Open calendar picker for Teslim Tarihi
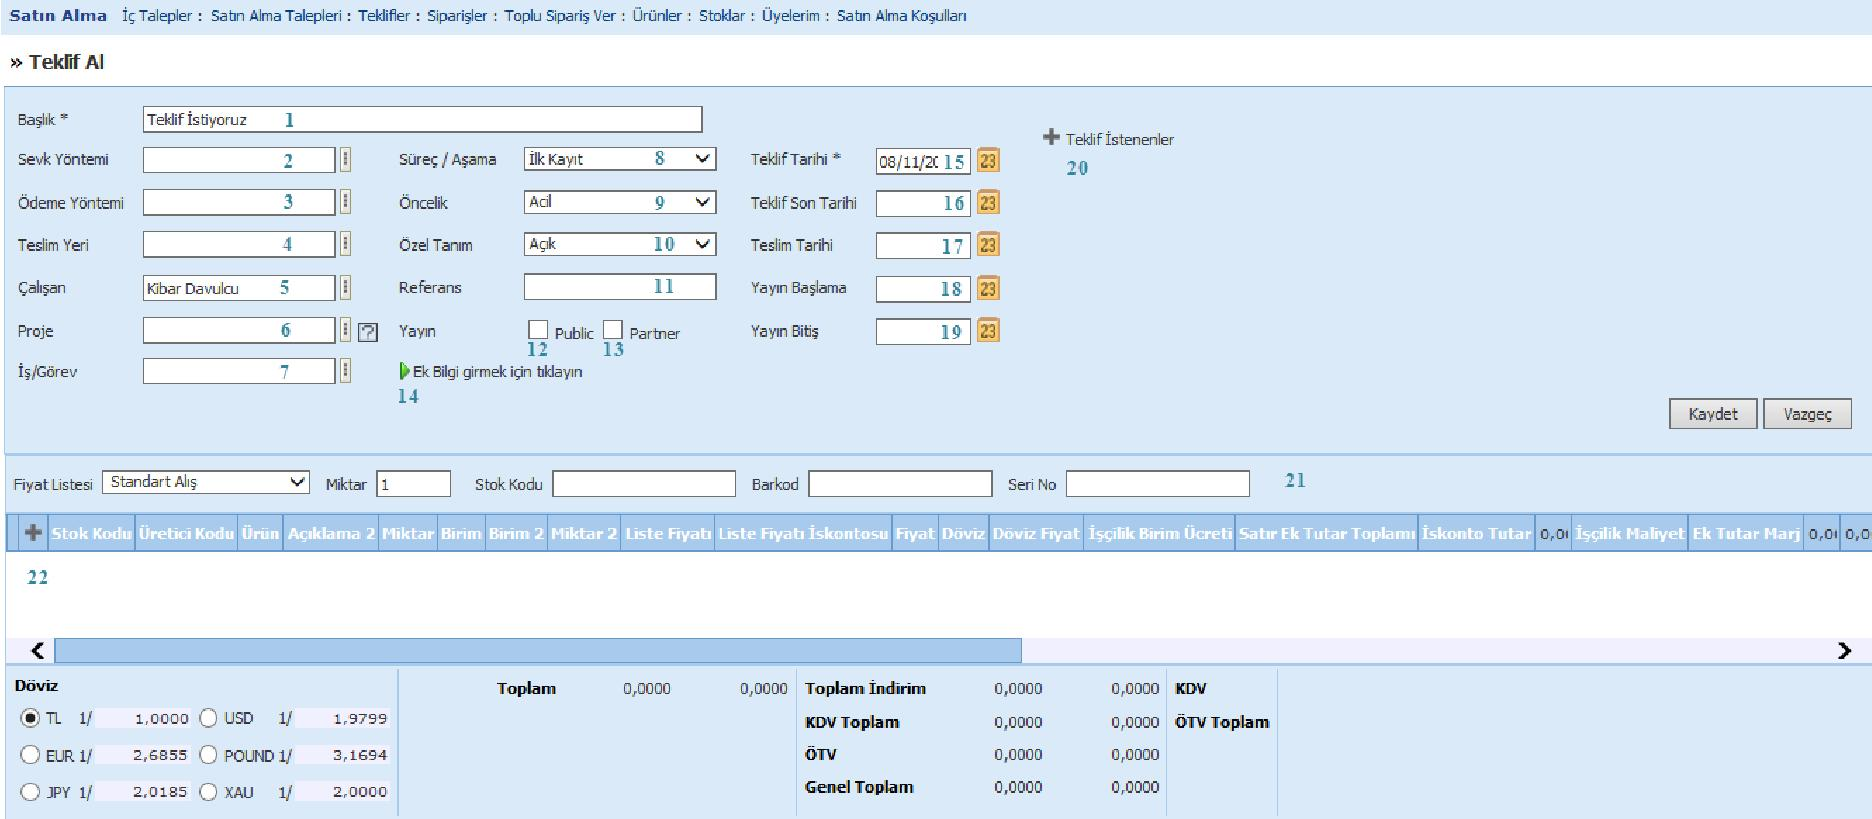 988,245
